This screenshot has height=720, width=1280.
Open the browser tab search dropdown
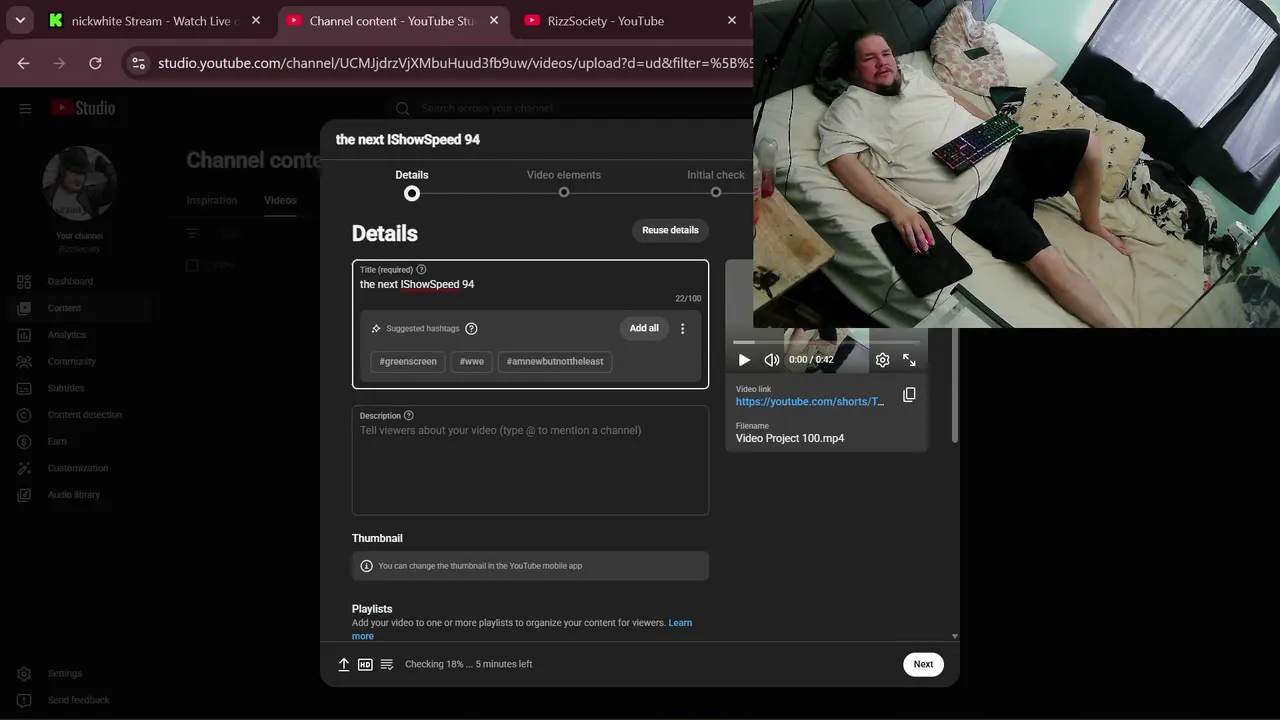20,20
